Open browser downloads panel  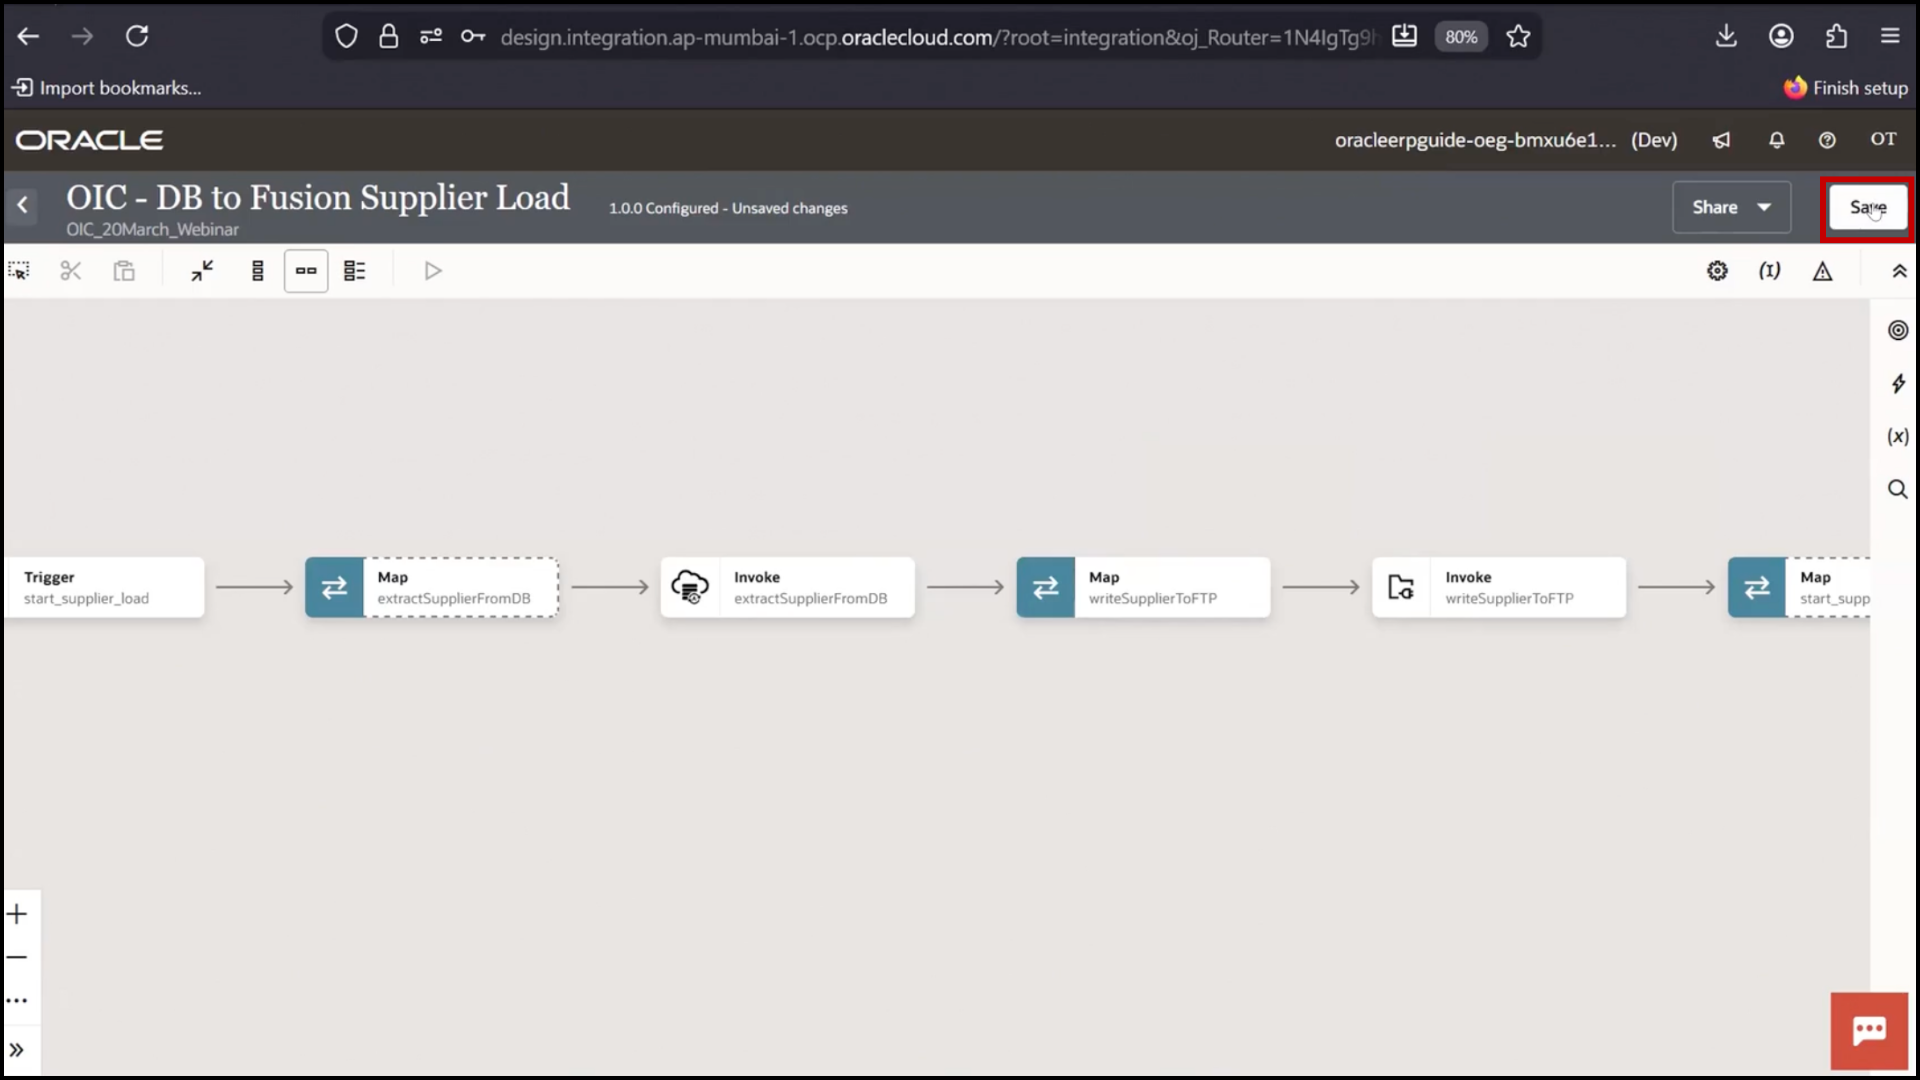(1726, 37)
